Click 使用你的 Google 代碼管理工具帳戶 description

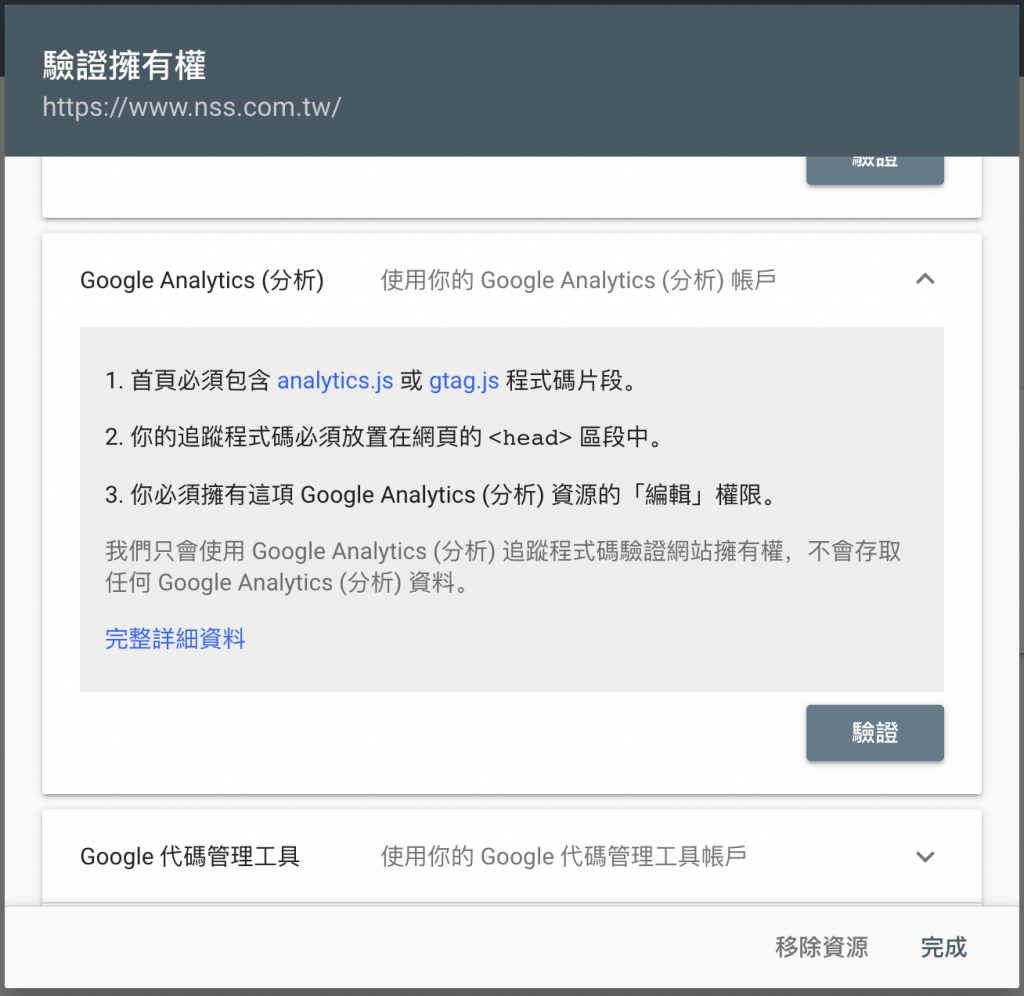click(563, 856)
